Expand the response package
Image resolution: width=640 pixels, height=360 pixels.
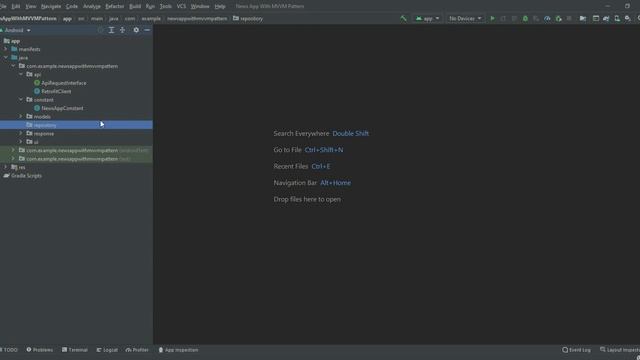pyautogui.click(x=21, y=133)
